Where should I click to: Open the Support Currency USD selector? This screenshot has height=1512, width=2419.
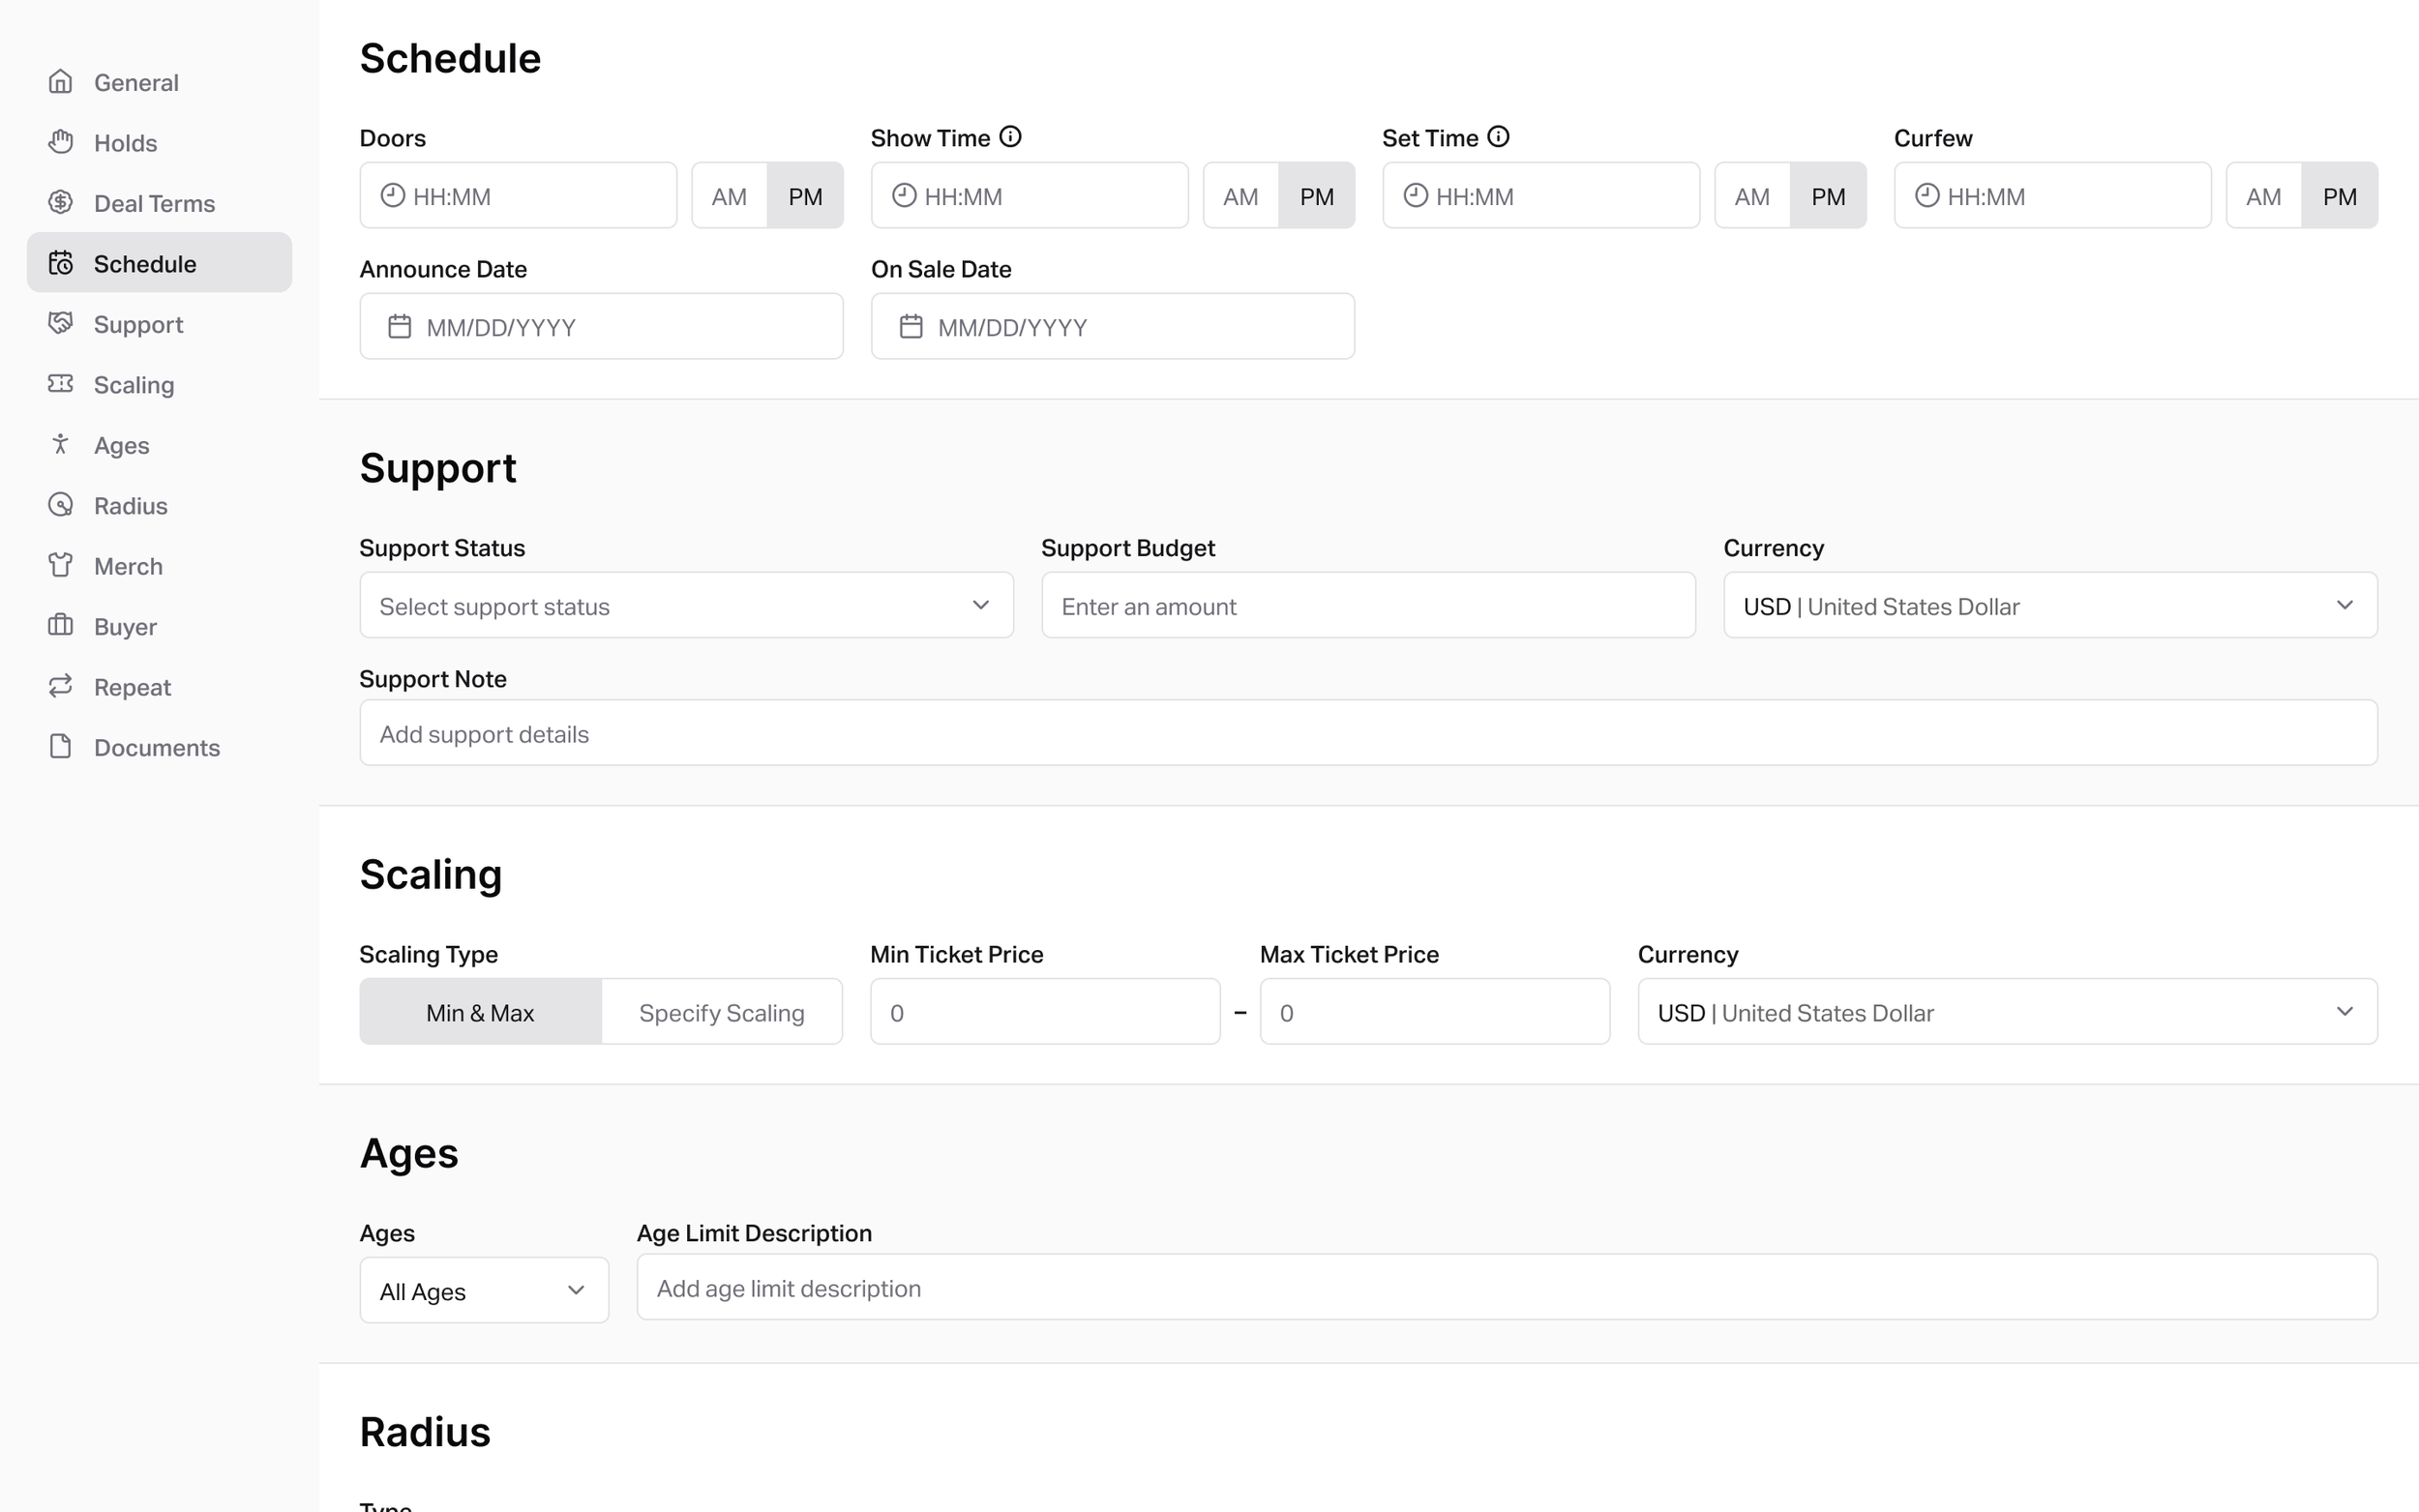pos(2049,605)
